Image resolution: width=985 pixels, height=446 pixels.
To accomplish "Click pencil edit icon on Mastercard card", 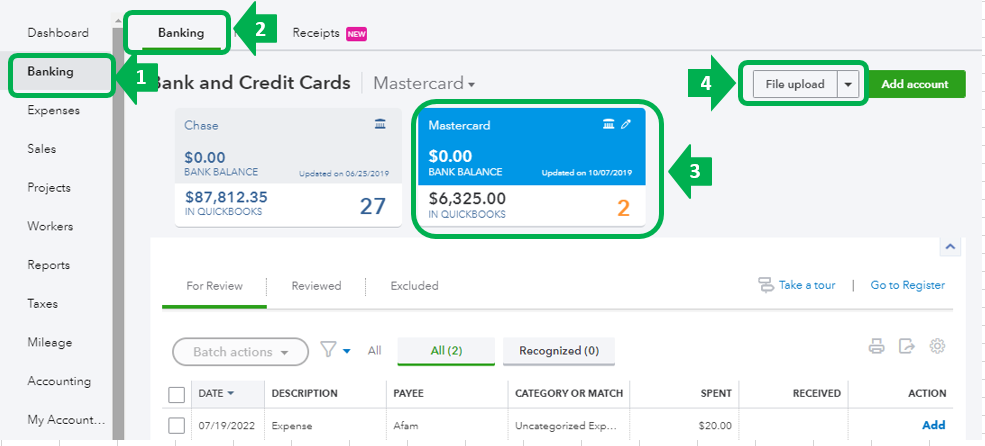I will 627,124.
